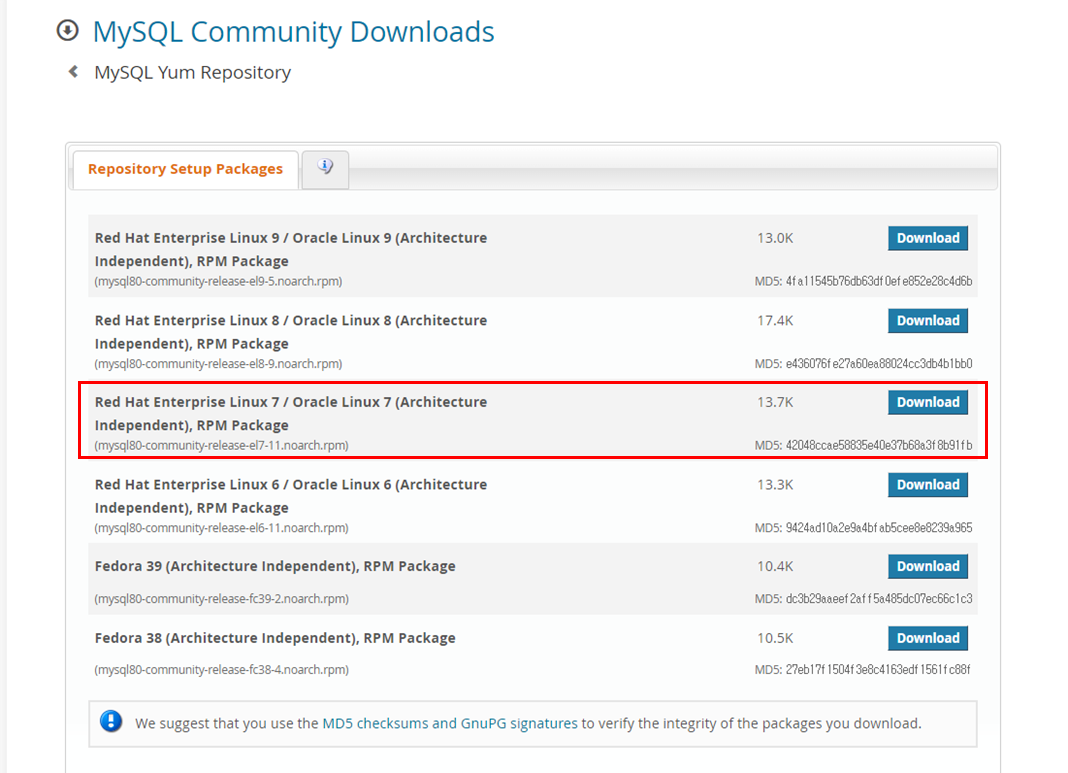Viewport: 1068px width, 773px height.
Task: Click the 13.0K size value
Action: tap(775, 238)
